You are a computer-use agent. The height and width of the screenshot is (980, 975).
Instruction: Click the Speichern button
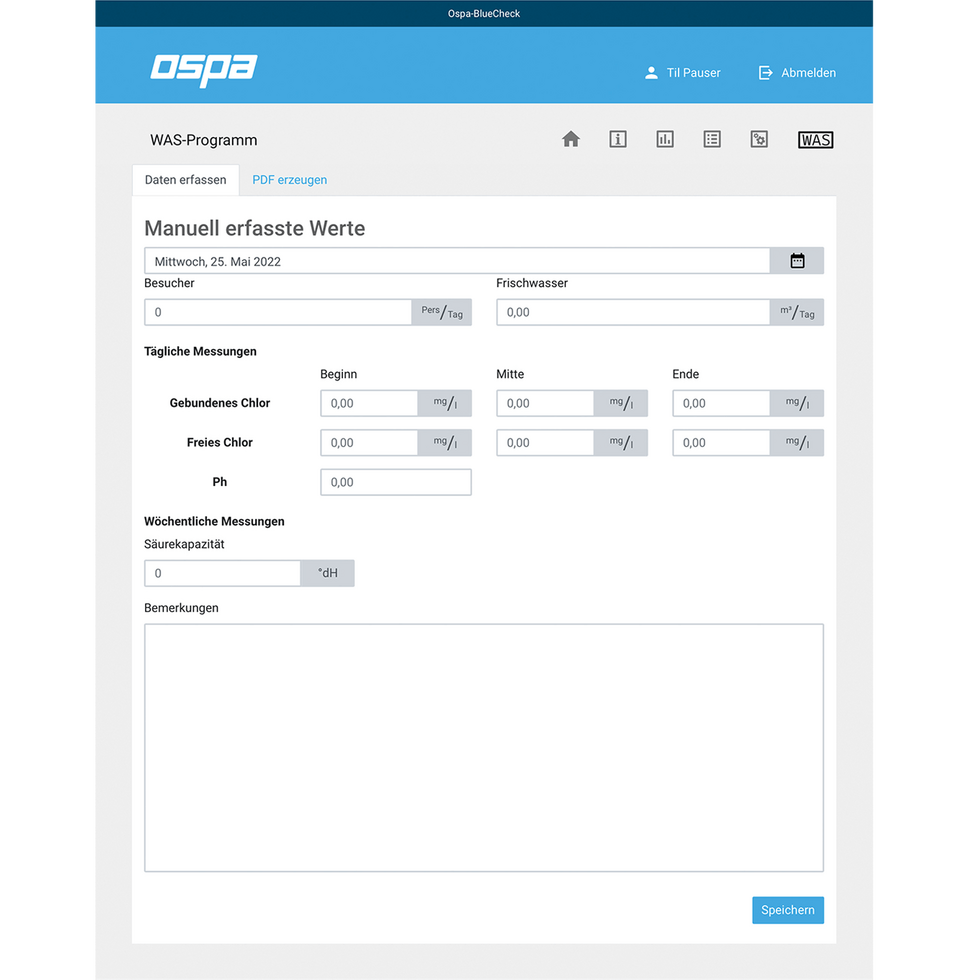click(787, 910)
